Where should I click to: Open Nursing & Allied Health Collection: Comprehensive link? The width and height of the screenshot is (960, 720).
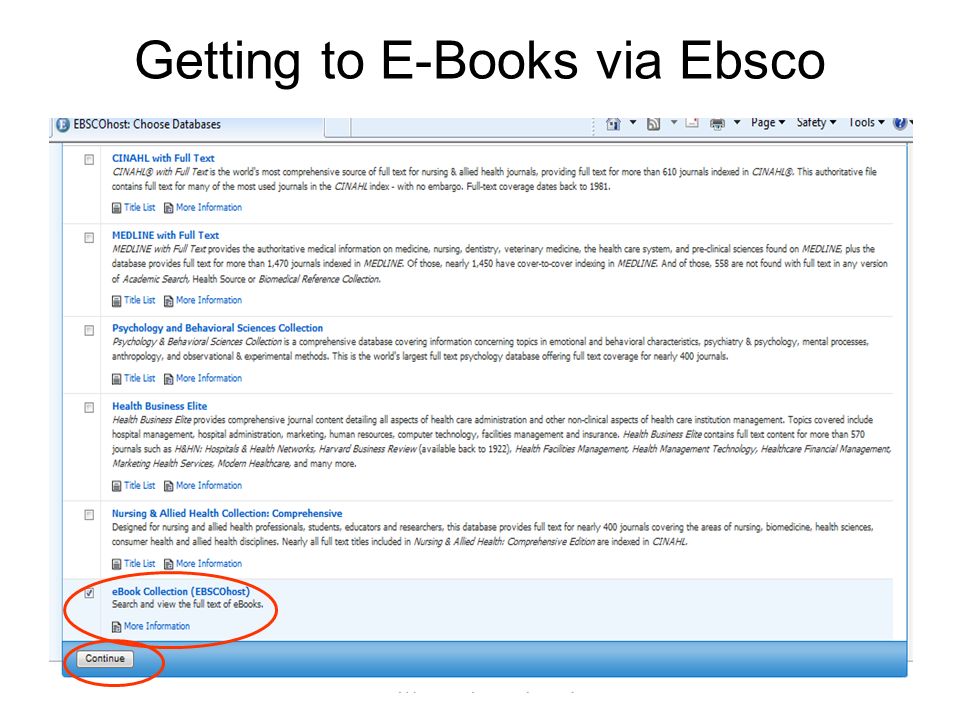coord(227,514)
